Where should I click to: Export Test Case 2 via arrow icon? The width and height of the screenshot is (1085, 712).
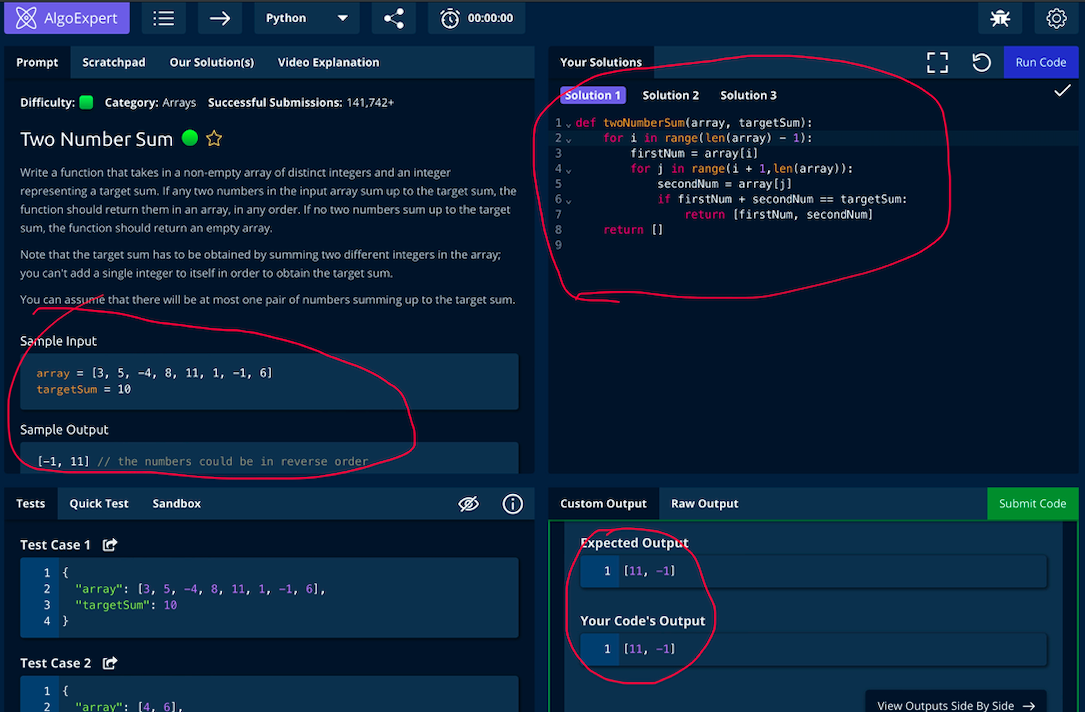point(109,663)
